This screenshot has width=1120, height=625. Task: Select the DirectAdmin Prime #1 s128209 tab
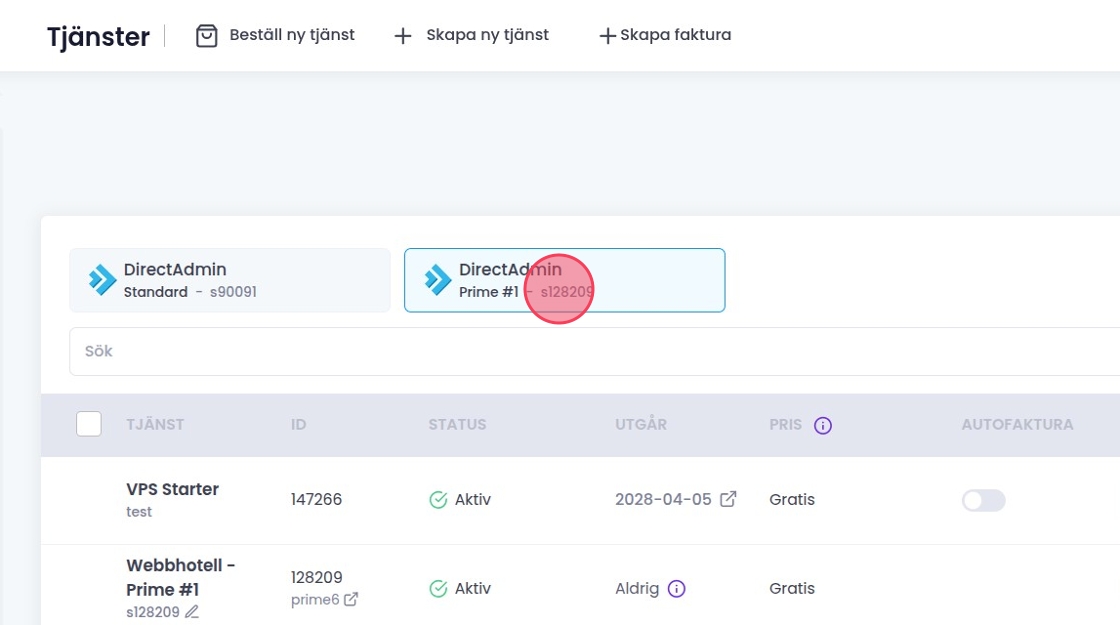(564, 280)
